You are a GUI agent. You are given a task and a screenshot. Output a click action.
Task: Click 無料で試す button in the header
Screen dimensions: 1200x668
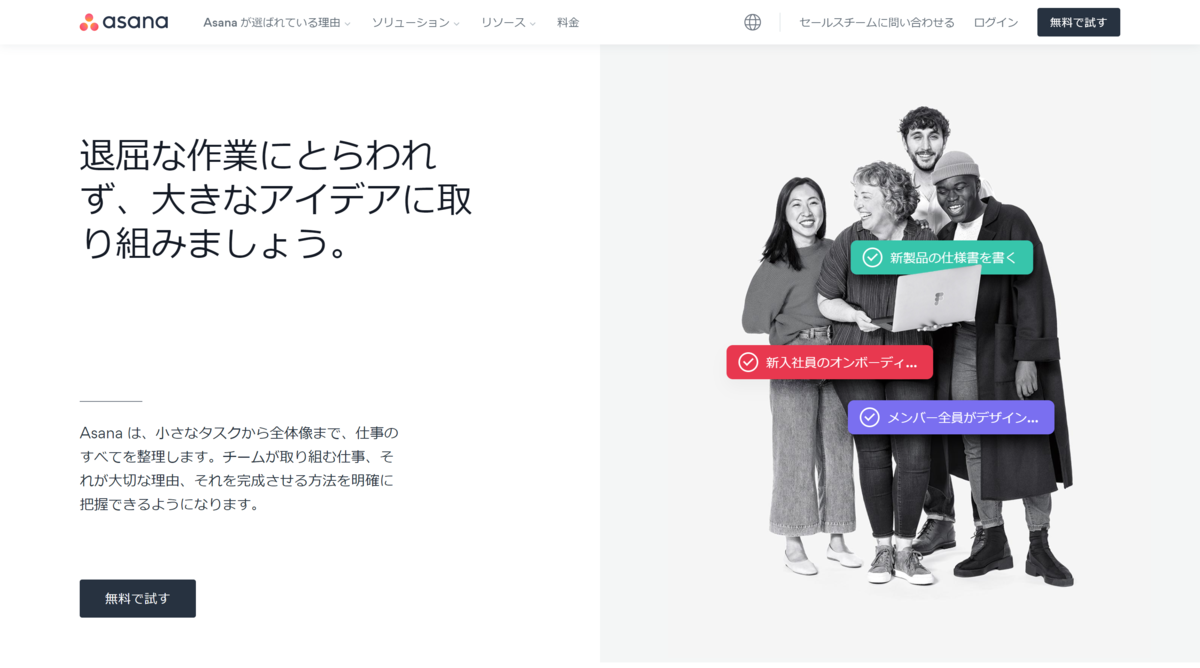(x=1078, y=22)
